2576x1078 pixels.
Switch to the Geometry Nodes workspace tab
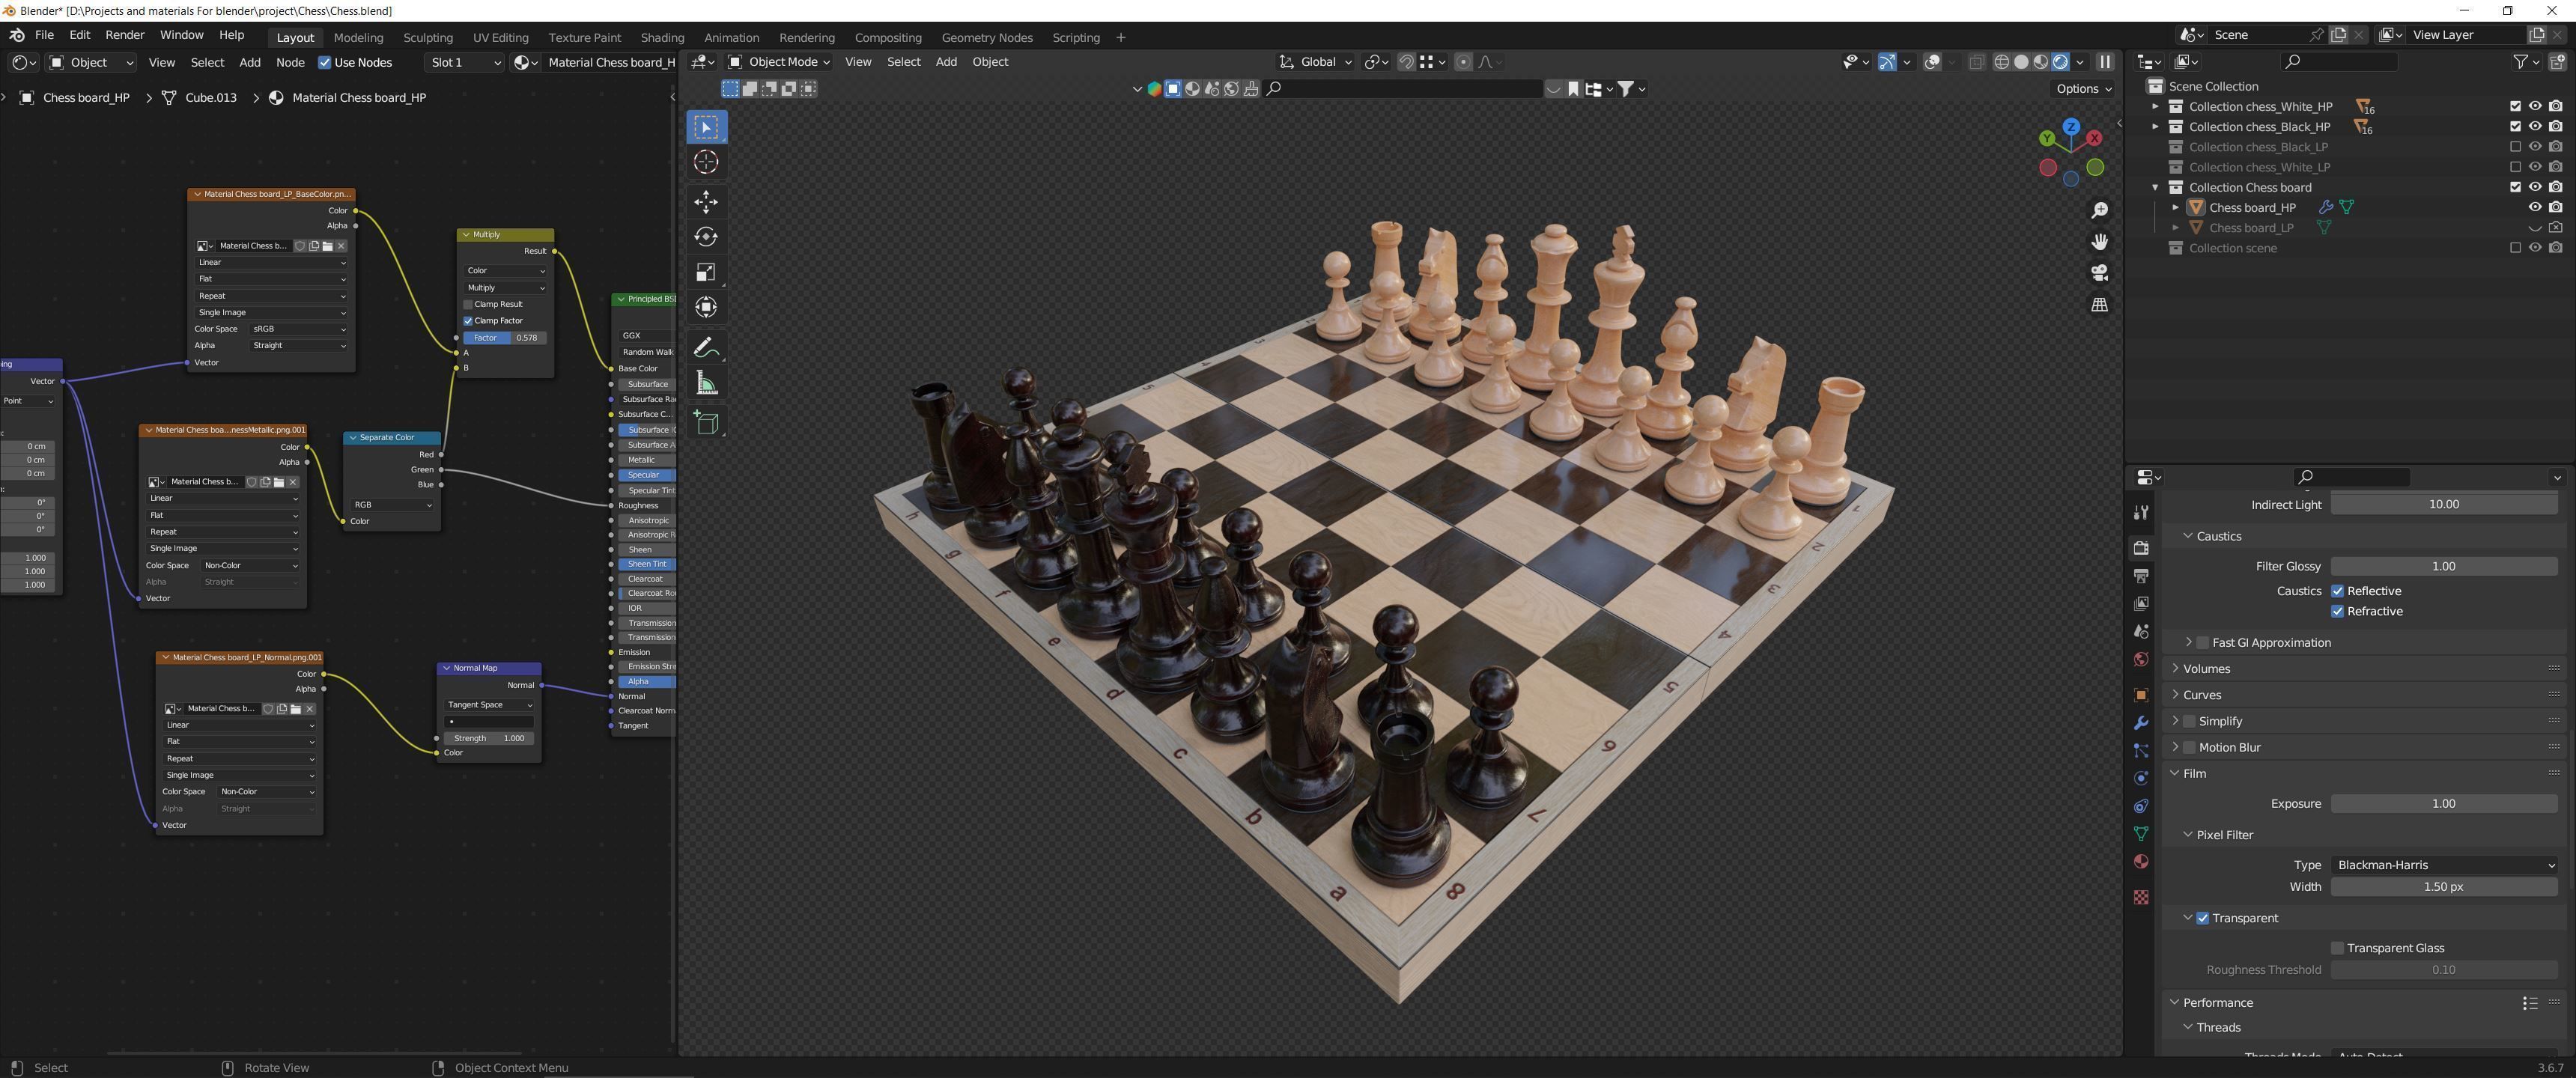[986, 37]
